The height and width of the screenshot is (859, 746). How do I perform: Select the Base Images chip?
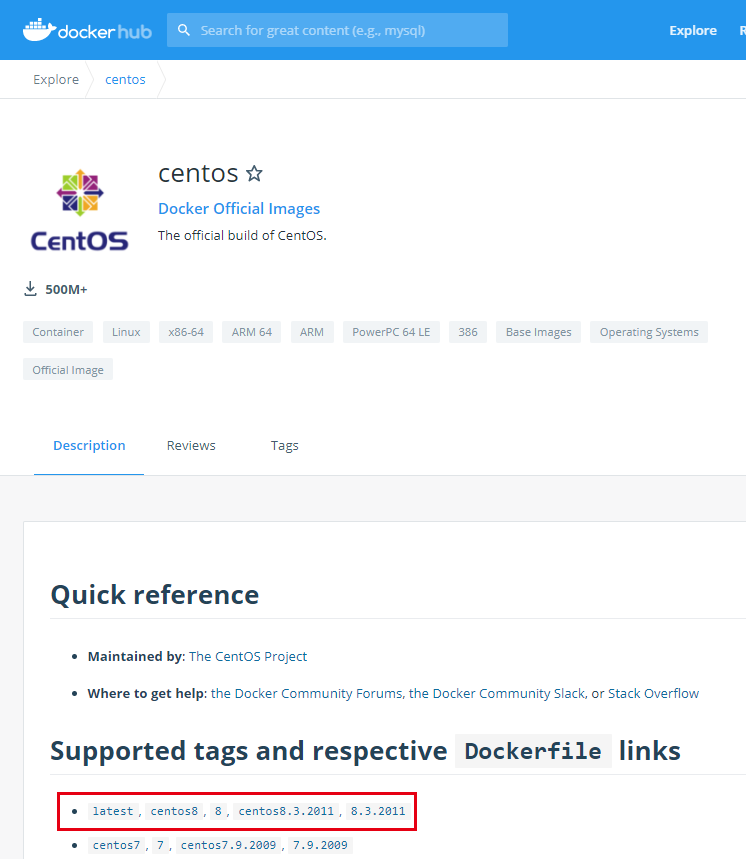538,332
